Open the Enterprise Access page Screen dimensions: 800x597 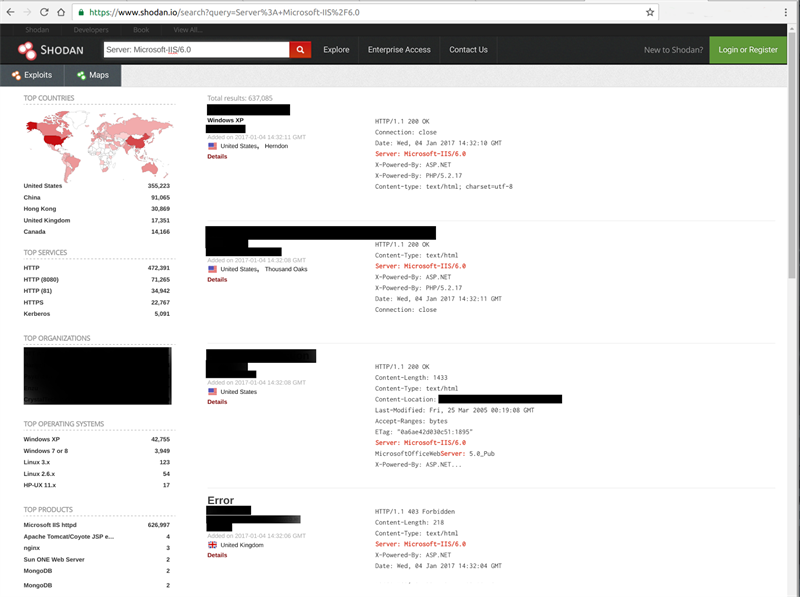[399, 49]
